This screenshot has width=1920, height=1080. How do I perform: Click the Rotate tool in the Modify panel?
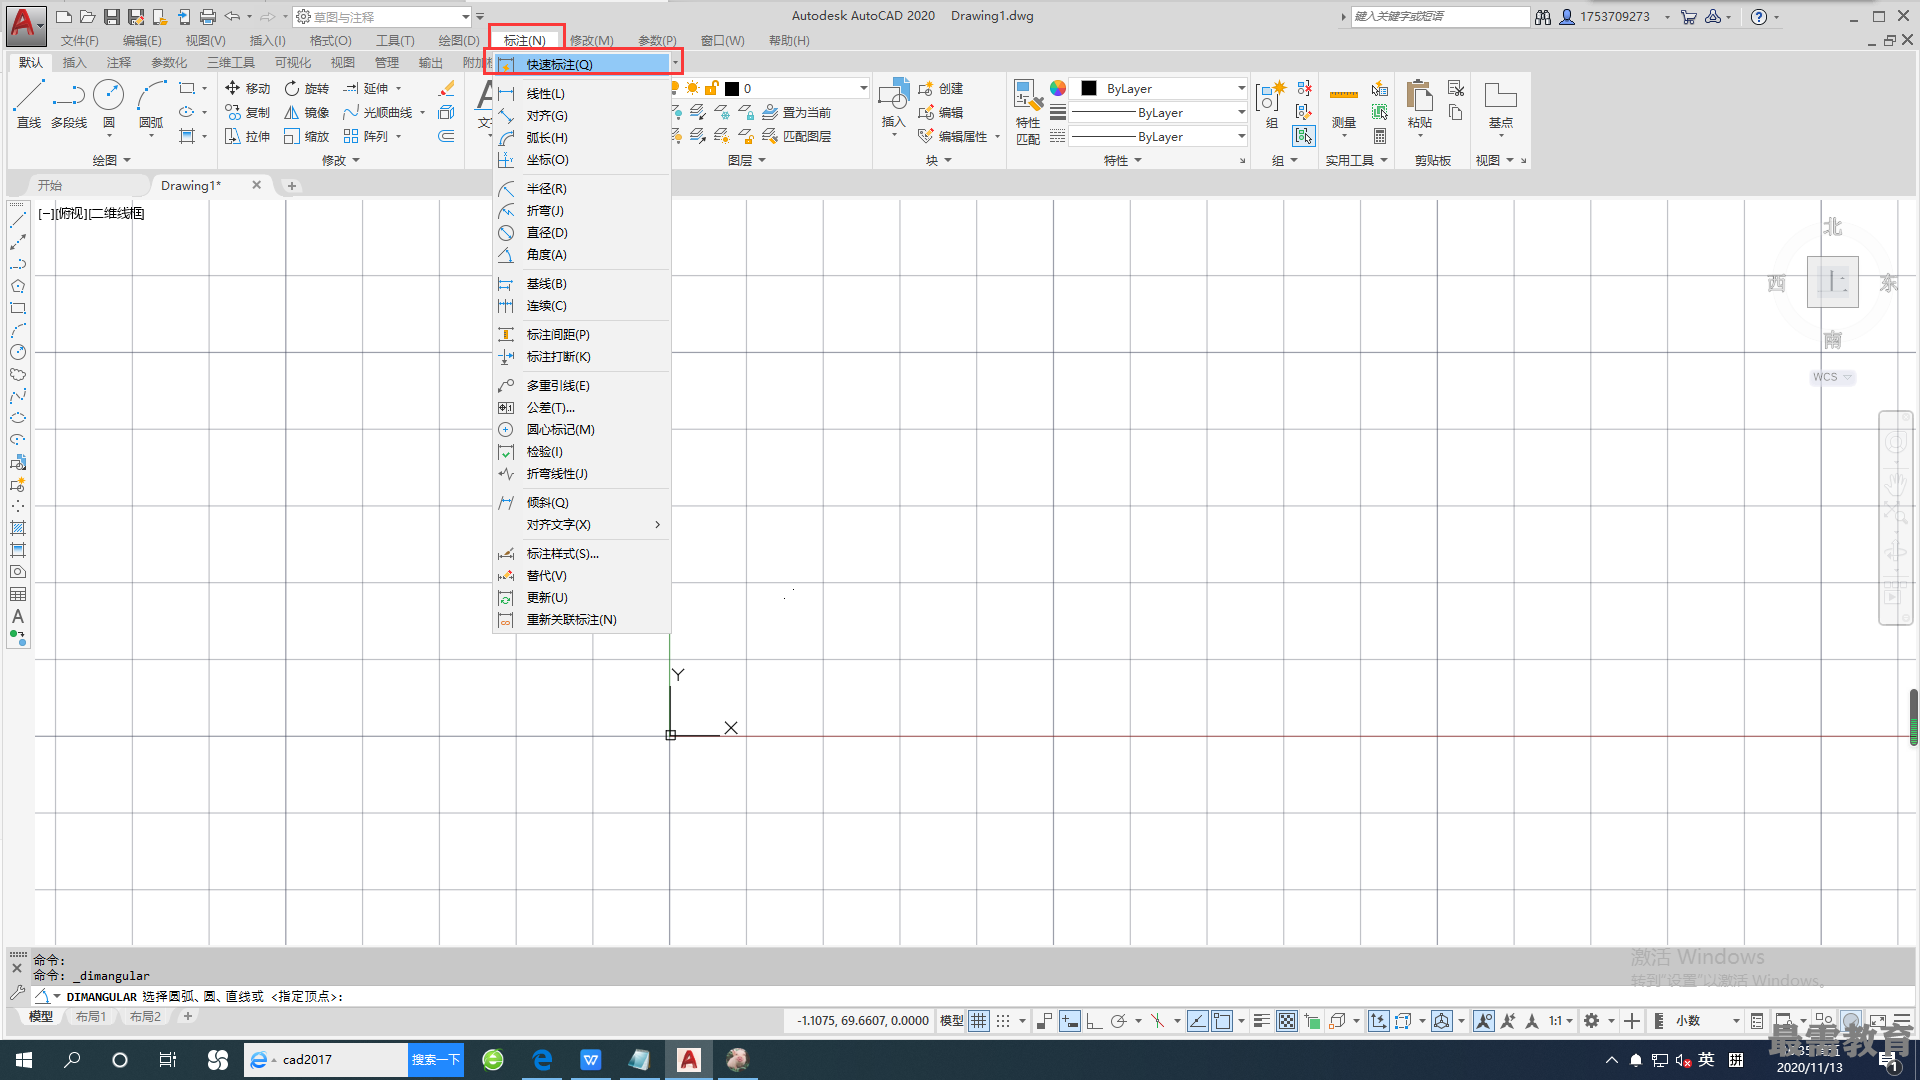click(307, 88)
